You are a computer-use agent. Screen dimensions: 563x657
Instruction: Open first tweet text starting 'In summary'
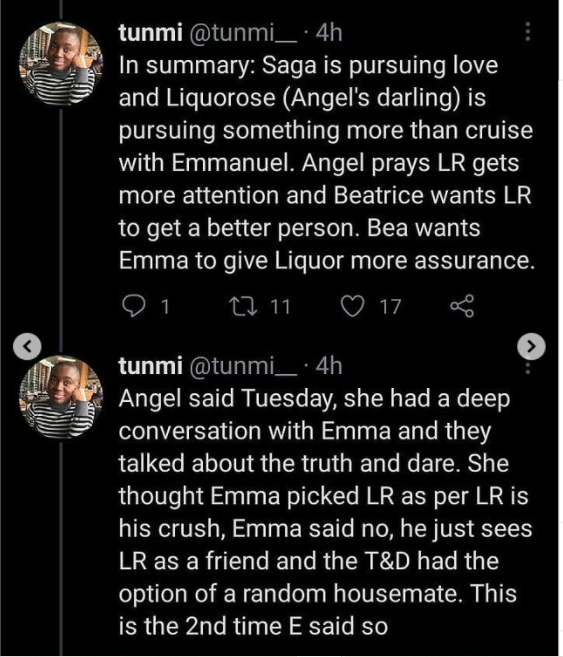[327, 163]
